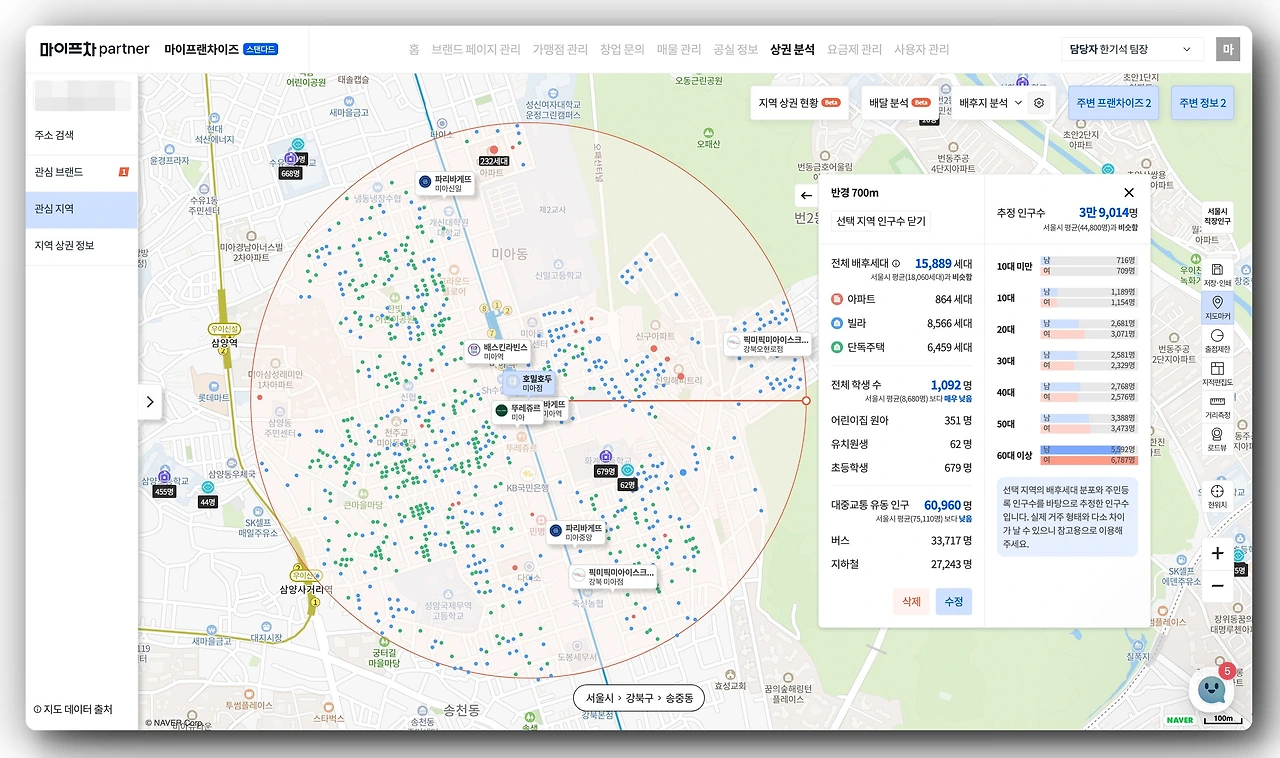The image size is (1280, 758).
Task: Toggle the 서울시 직장인구 button
Action: point(1217,216)
